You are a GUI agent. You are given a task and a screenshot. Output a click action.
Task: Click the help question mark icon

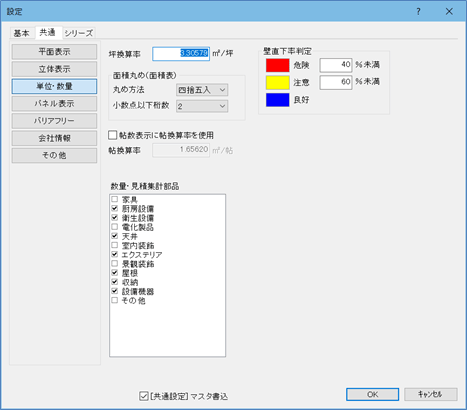click(x=418, y=12)
